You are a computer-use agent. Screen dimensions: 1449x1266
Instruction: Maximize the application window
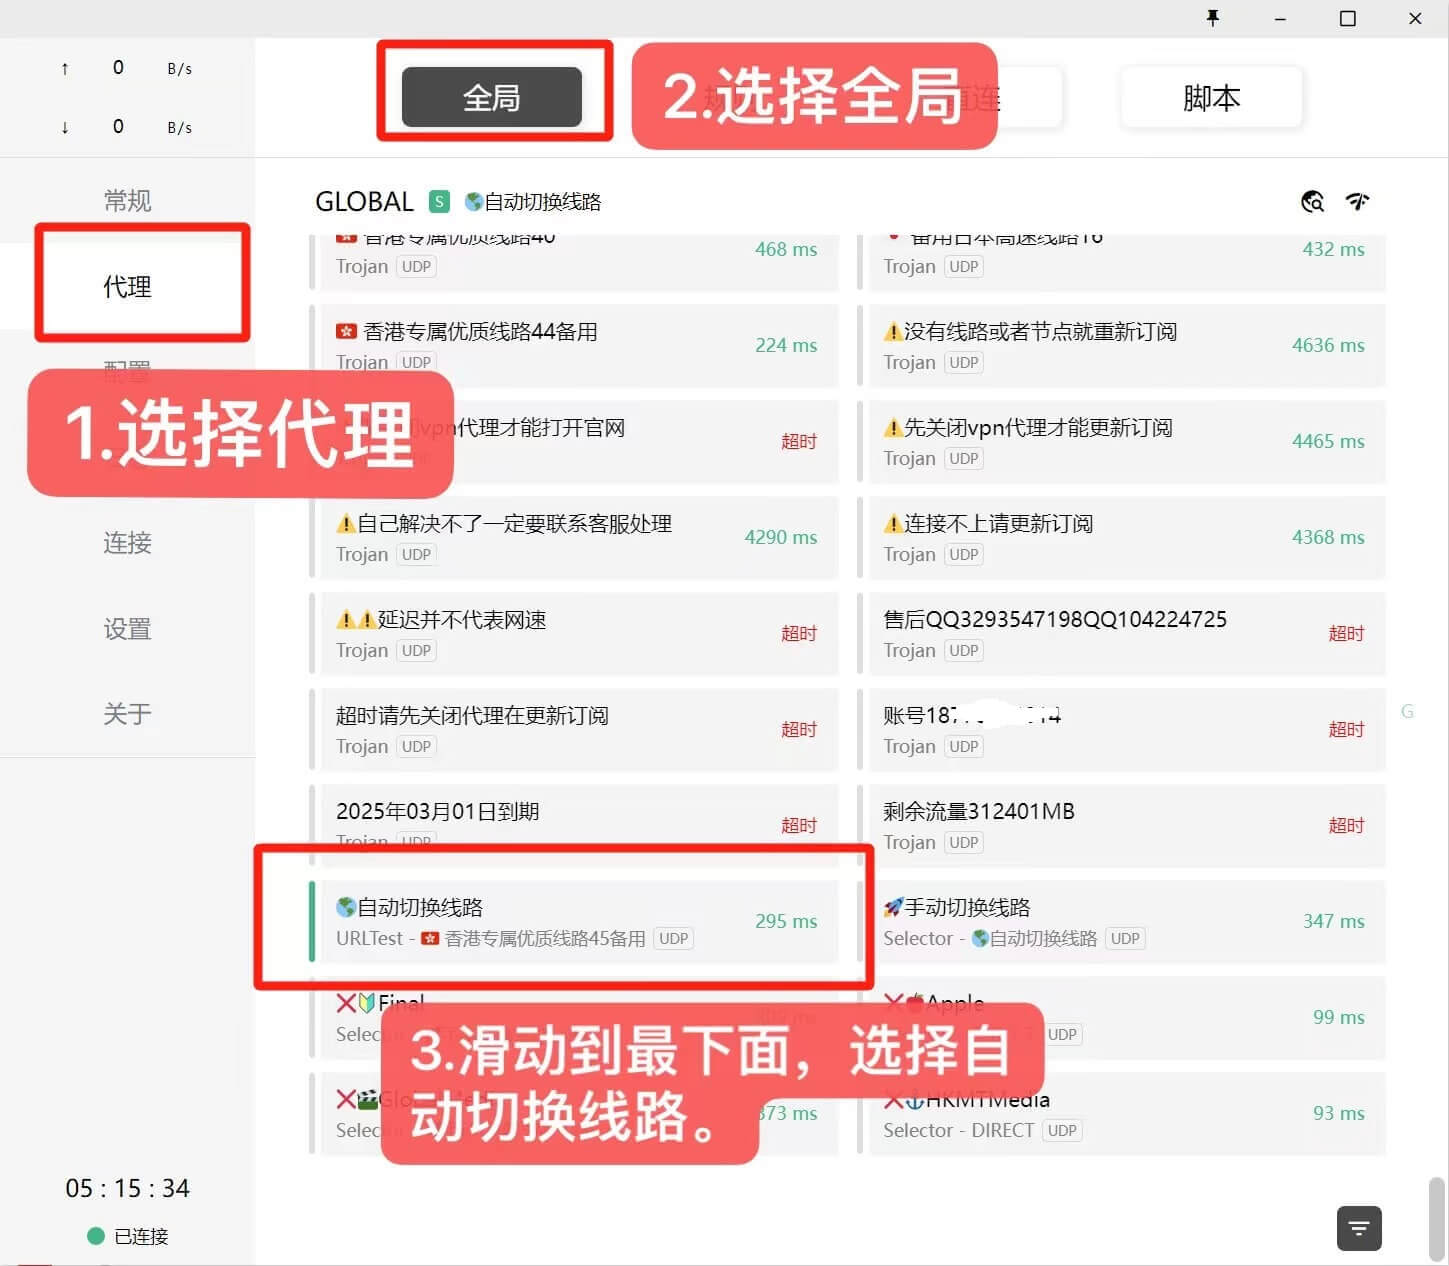point(1347,18)
